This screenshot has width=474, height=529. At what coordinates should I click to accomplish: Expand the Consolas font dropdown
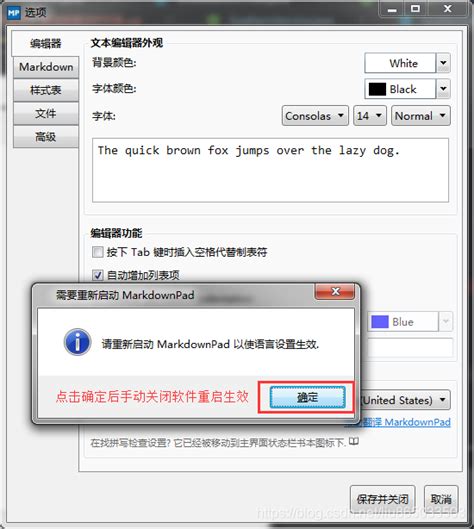coord(315,116)
